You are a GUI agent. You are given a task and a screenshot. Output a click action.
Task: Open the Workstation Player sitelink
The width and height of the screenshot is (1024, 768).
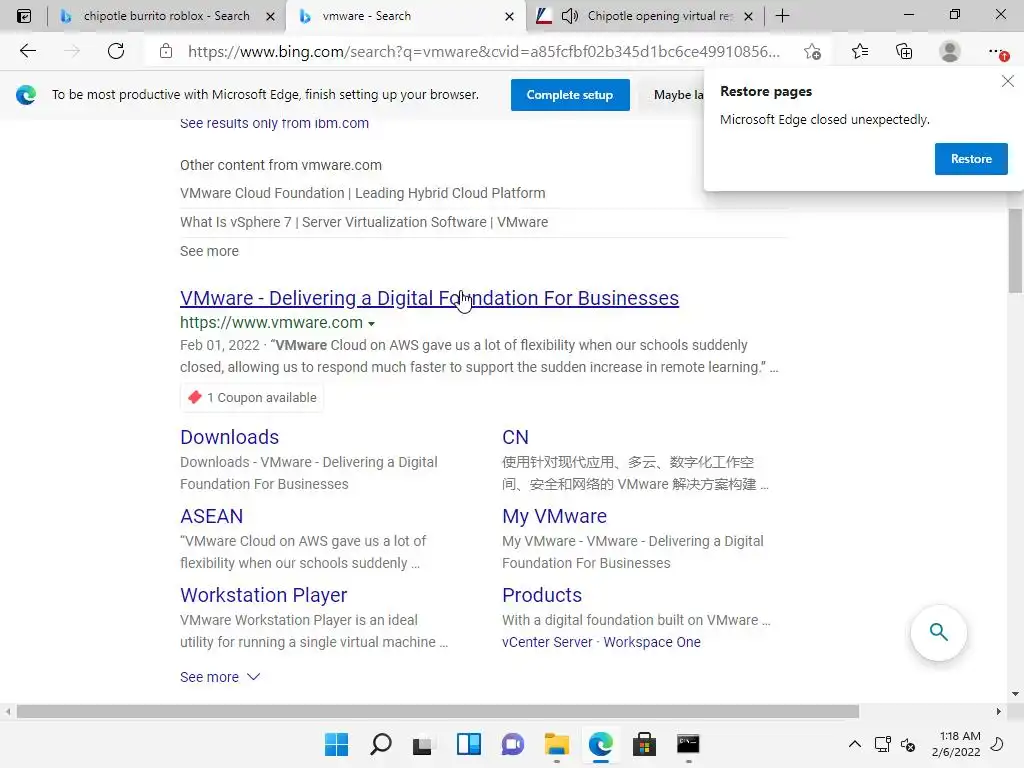coord(264,595)
